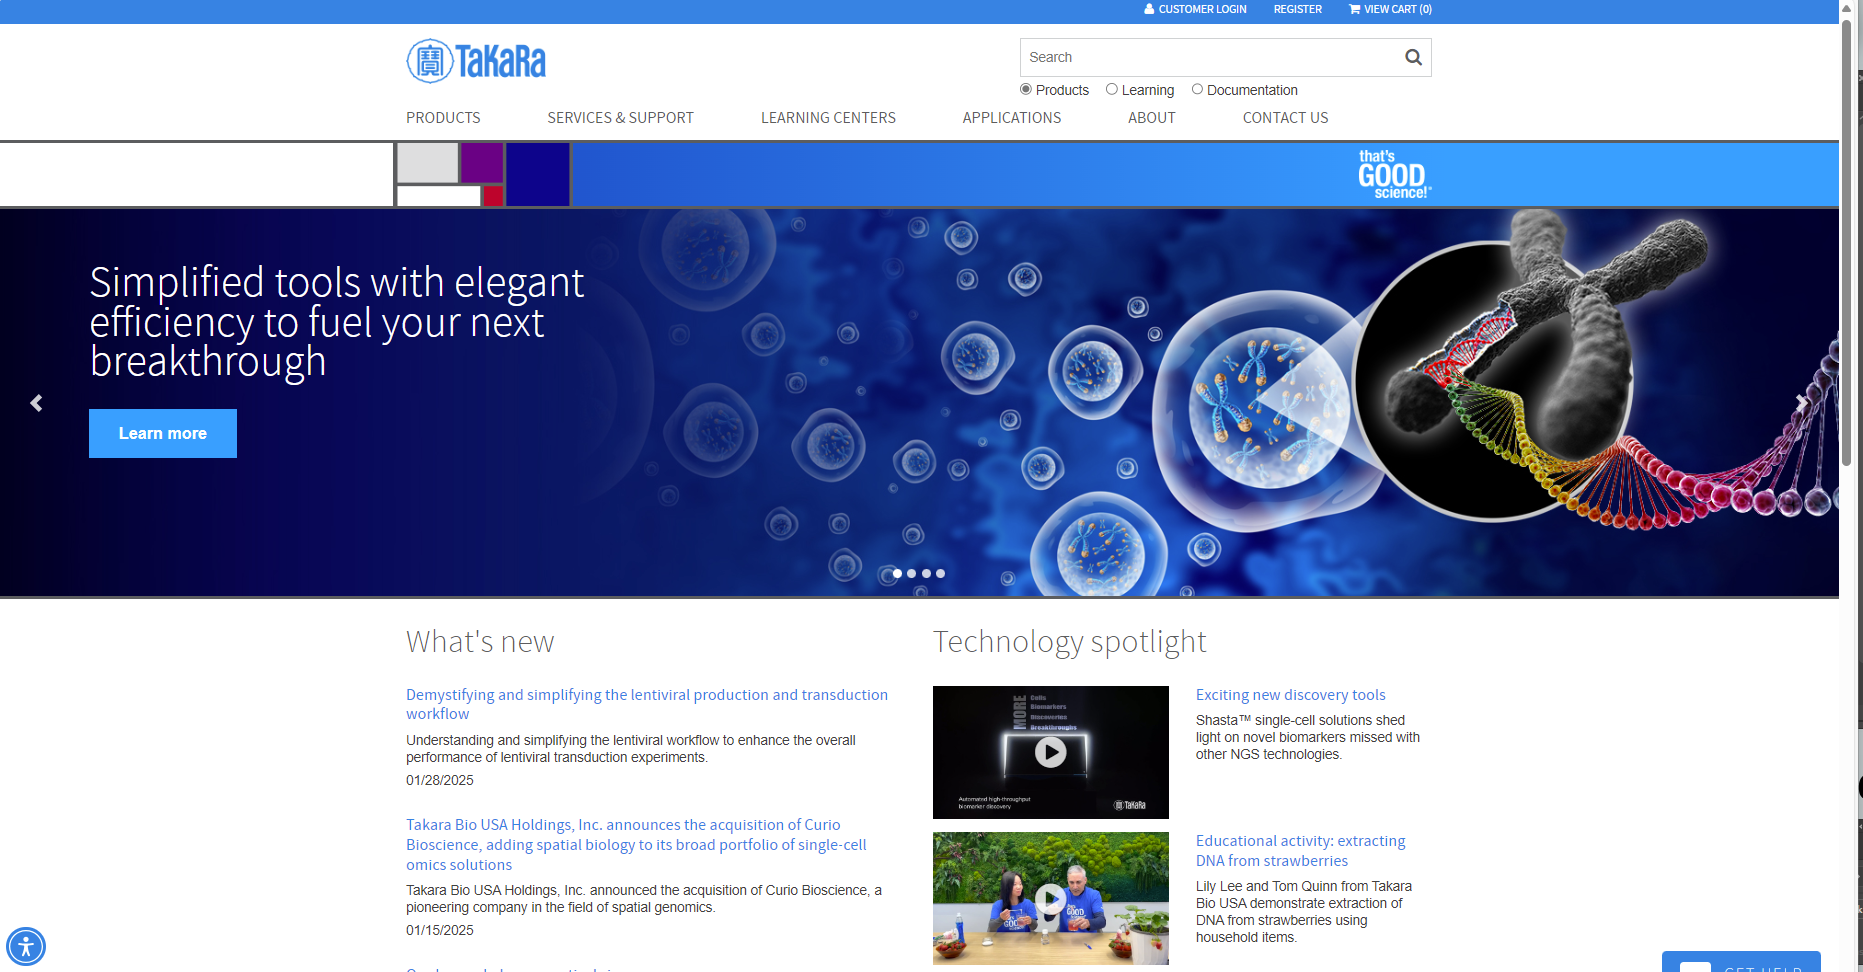1863x972 pixels.
Task: Open the extracting DNA from strawberries link
Action: (x=1300, y=850)
